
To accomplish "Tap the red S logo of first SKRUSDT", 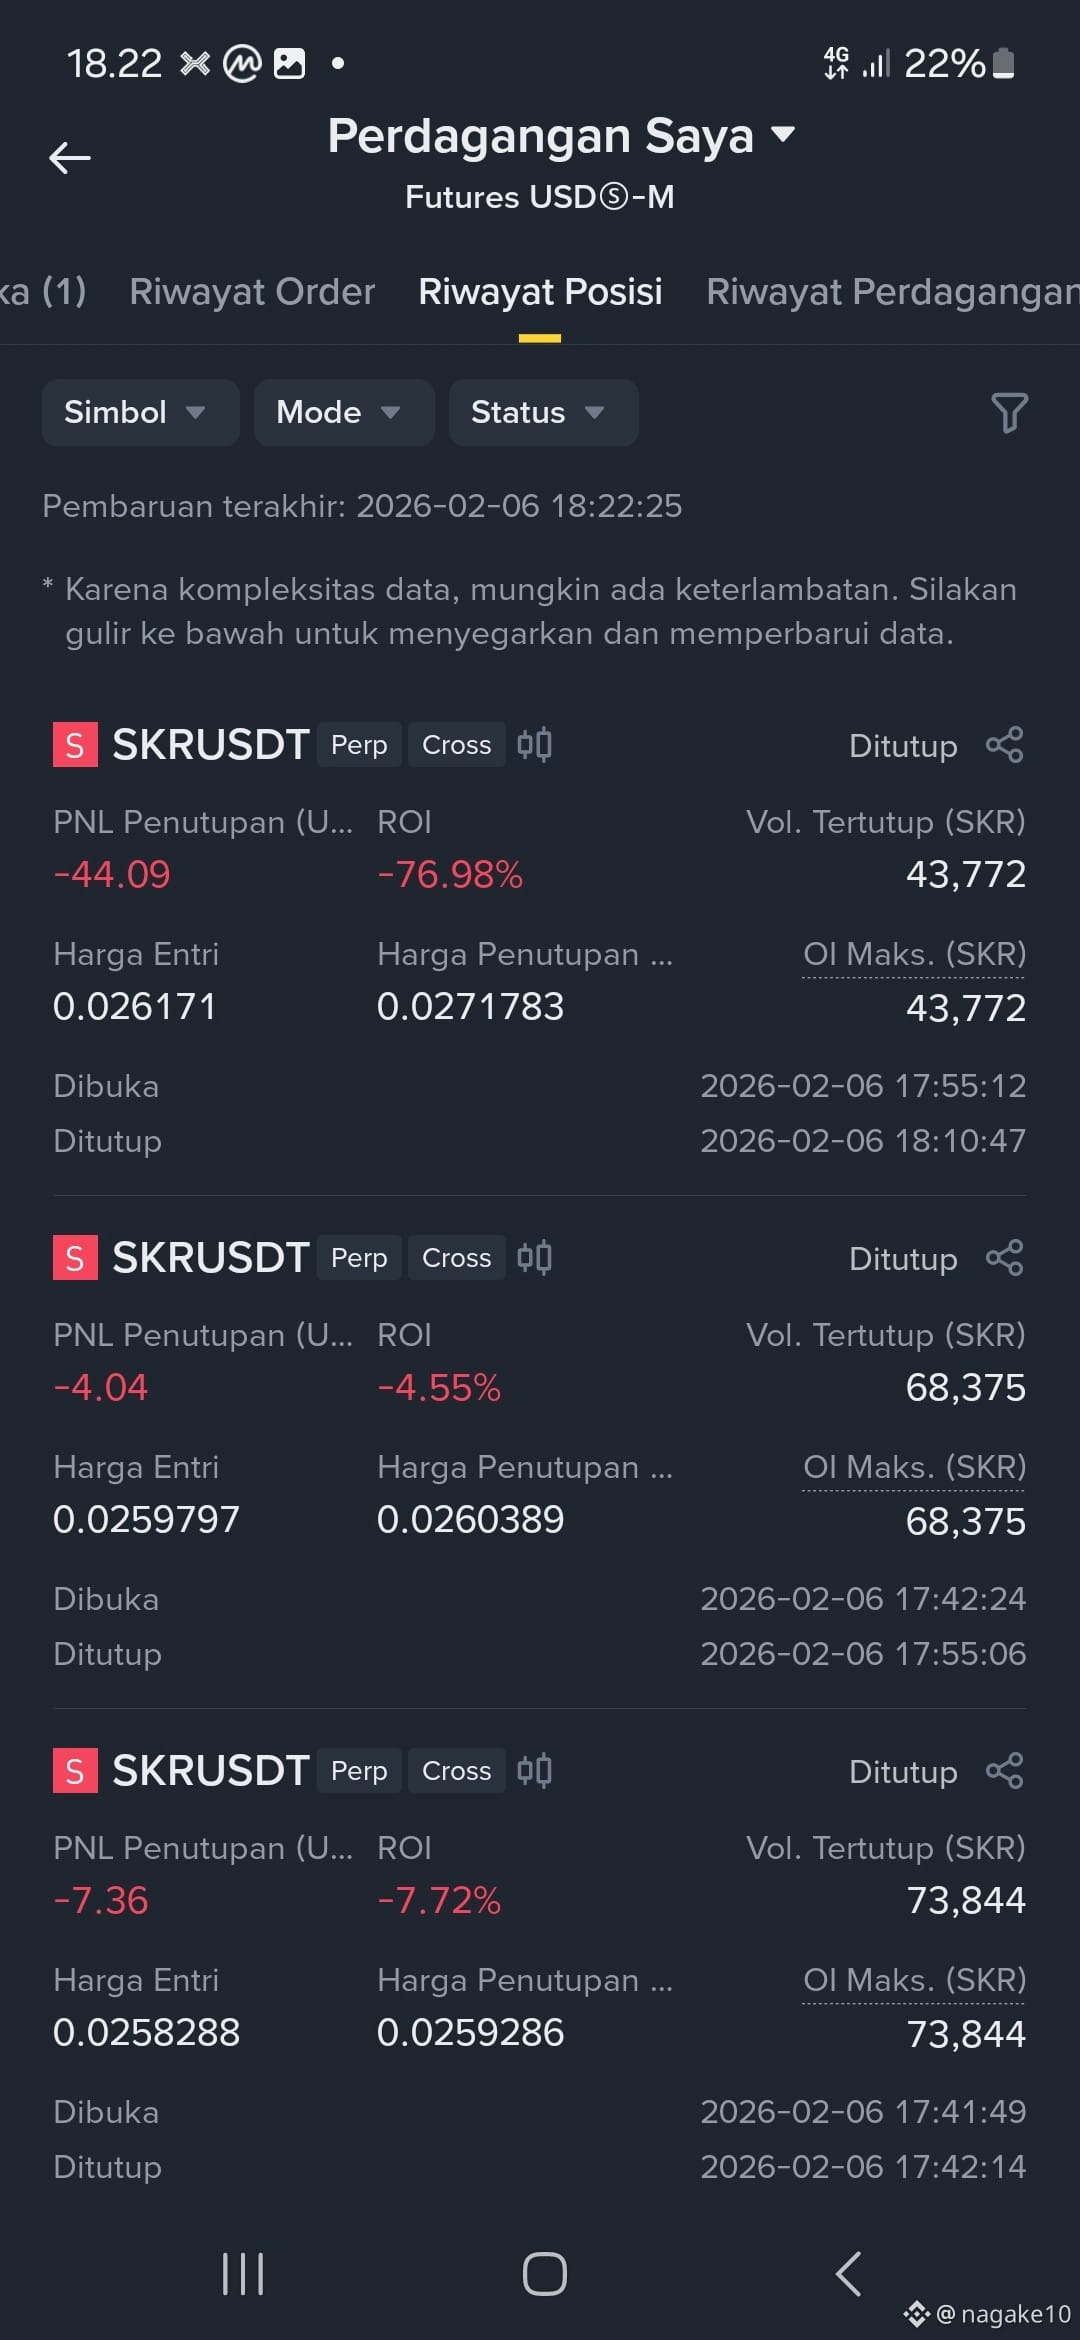I will point(75,745).
